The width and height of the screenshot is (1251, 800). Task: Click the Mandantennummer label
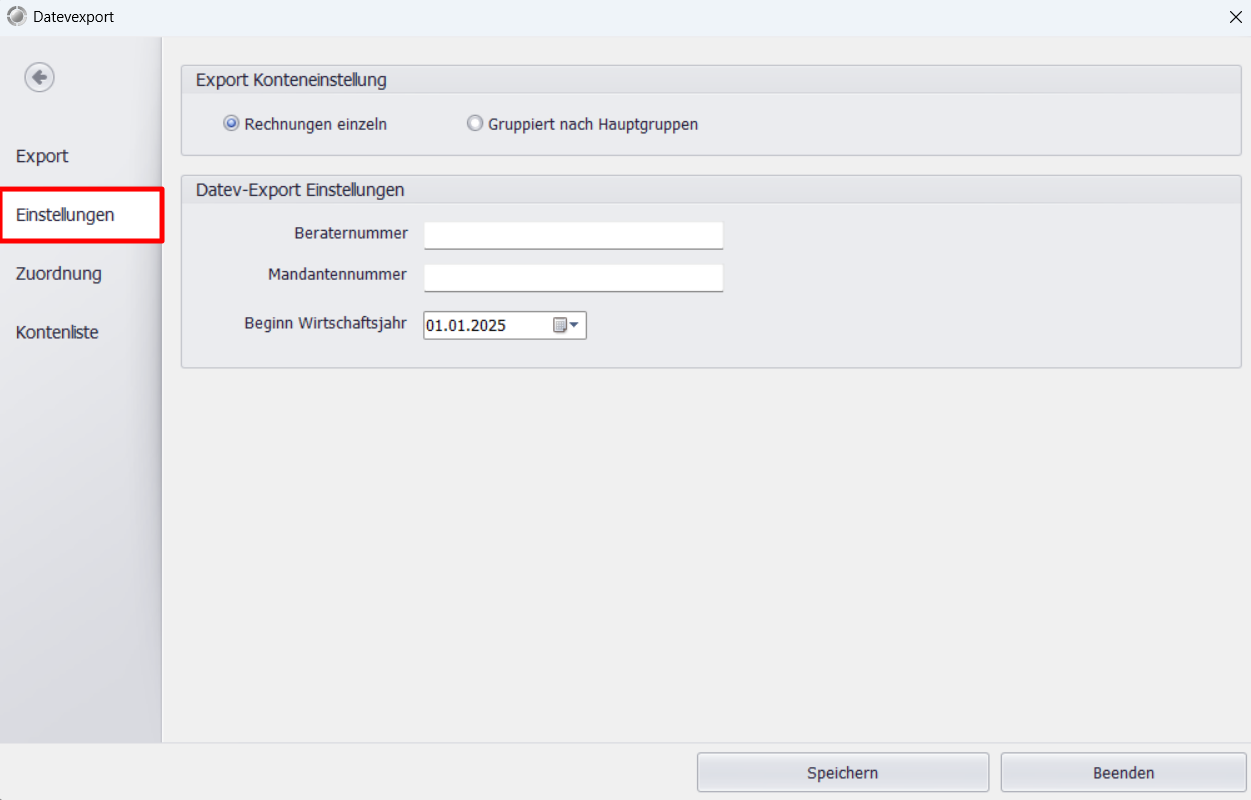[337, 274]
